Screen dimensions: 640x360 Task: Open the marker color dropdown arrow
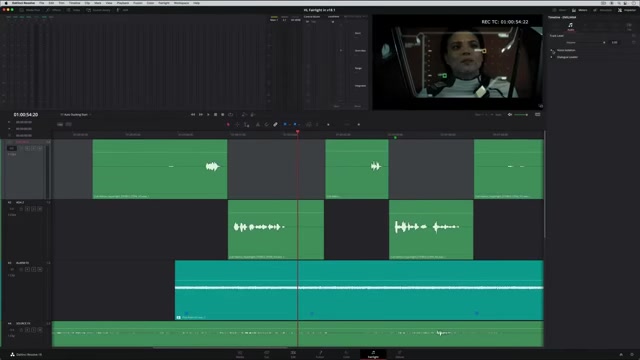pyautogui.click(x=299, y=124)
